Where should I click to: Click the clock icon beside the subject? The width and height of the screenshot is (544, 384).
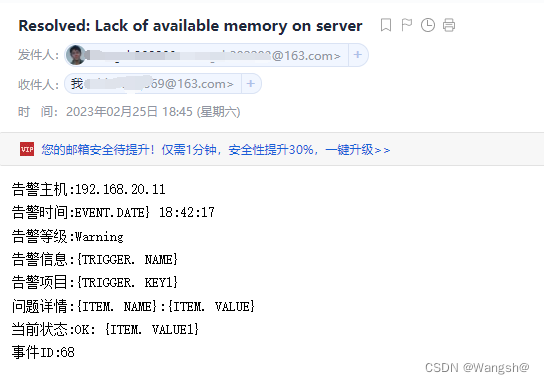pos(428,25)
